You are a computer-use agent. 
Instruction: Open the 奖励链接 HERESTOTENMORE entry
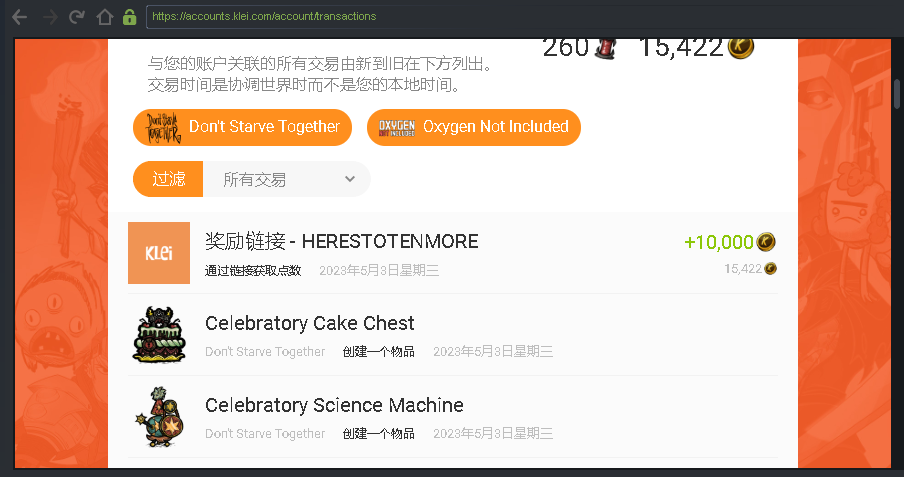[453, 253]
